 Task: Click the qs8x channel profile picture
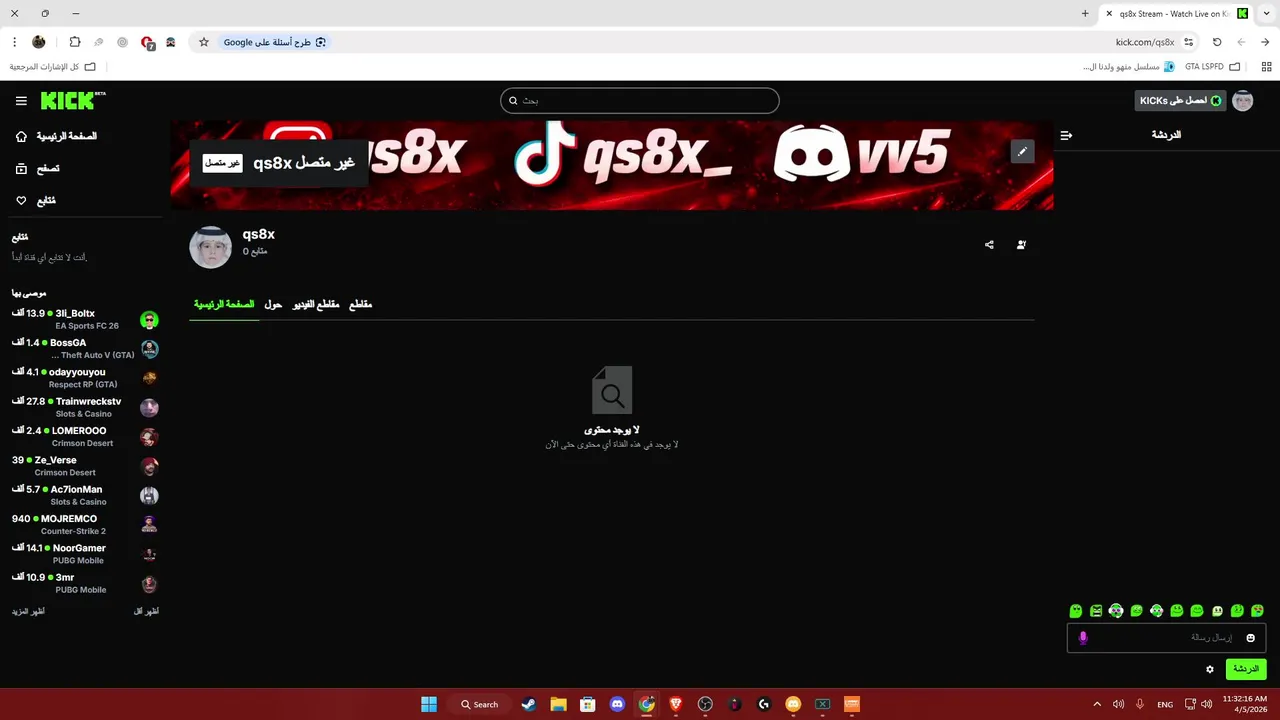tap(210, 247)
